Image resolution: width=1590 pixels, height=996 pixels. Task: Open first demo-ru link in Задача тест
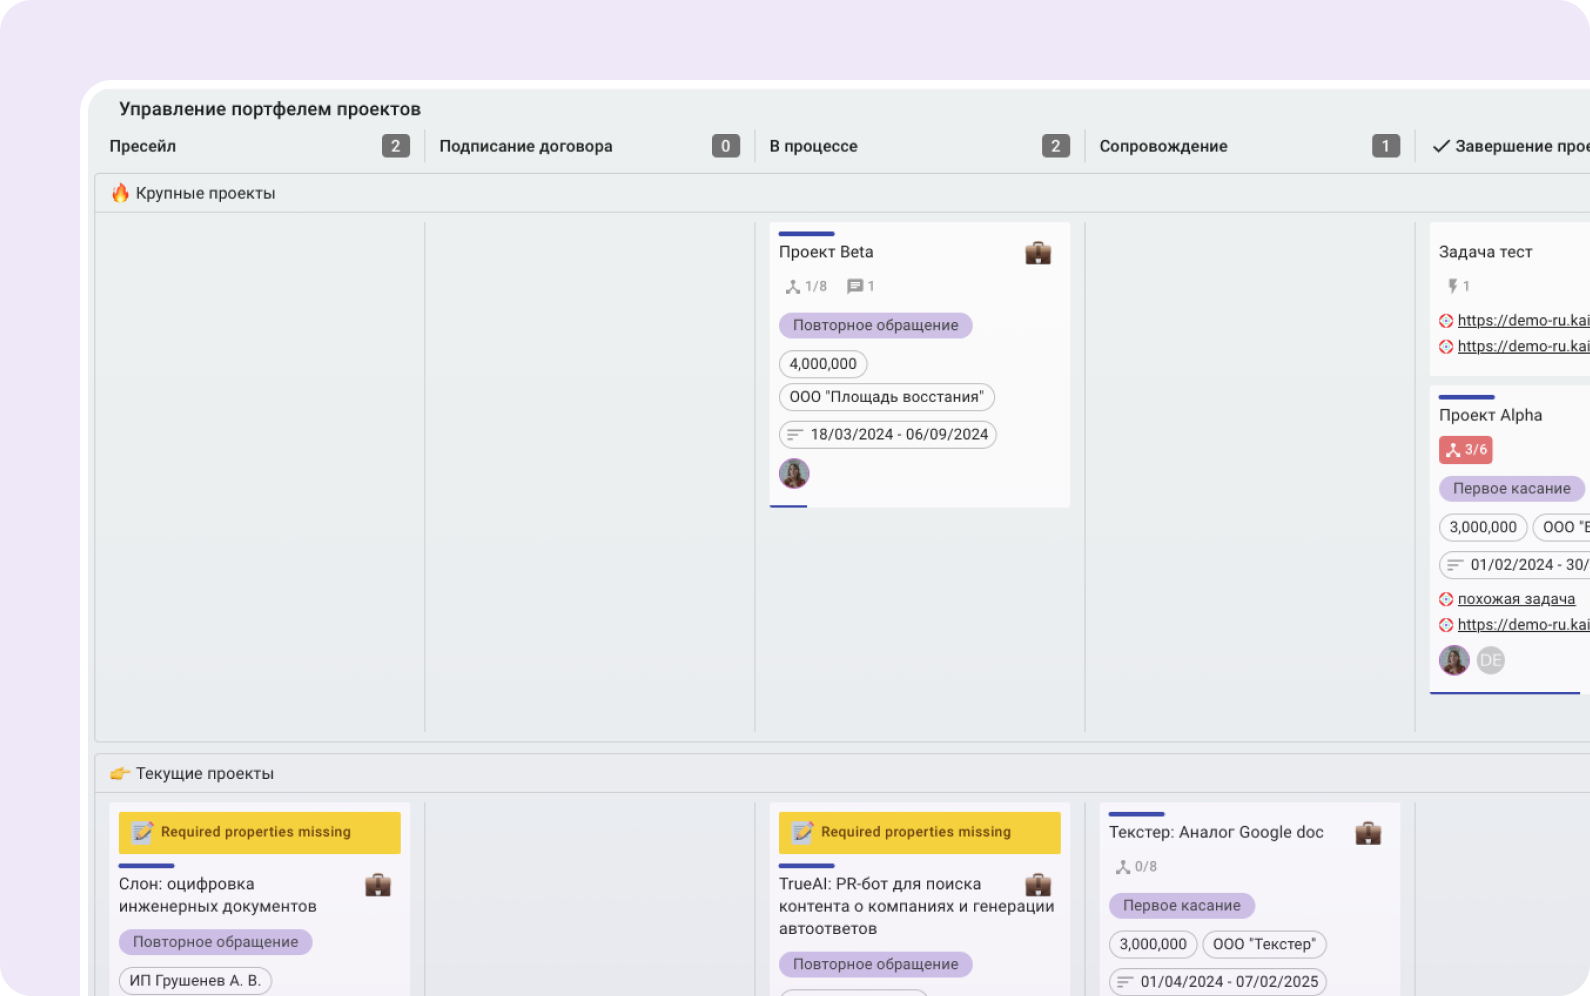1522,321
